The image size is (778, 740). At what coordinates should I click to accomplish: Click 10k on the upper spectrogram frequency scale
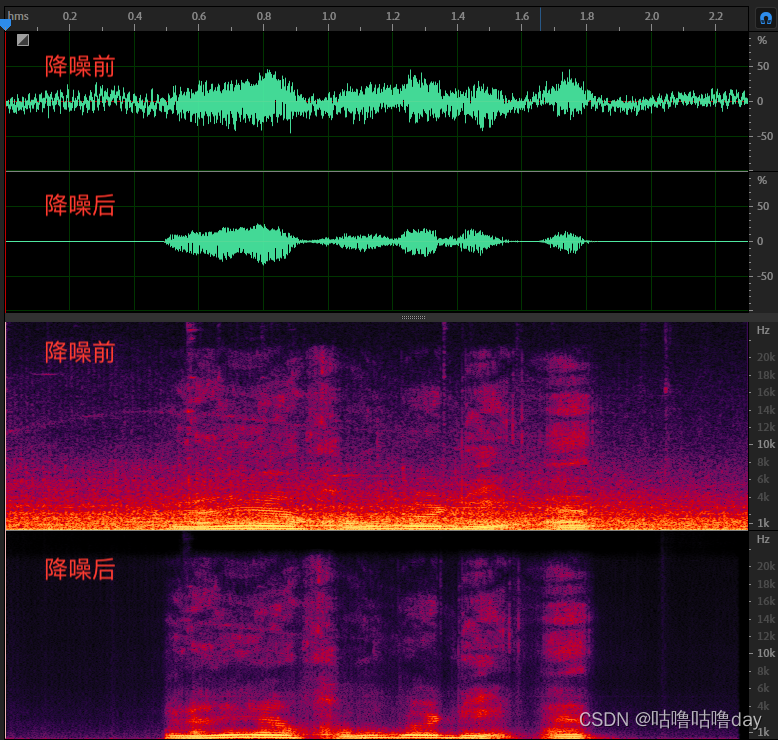click(766, 444)
